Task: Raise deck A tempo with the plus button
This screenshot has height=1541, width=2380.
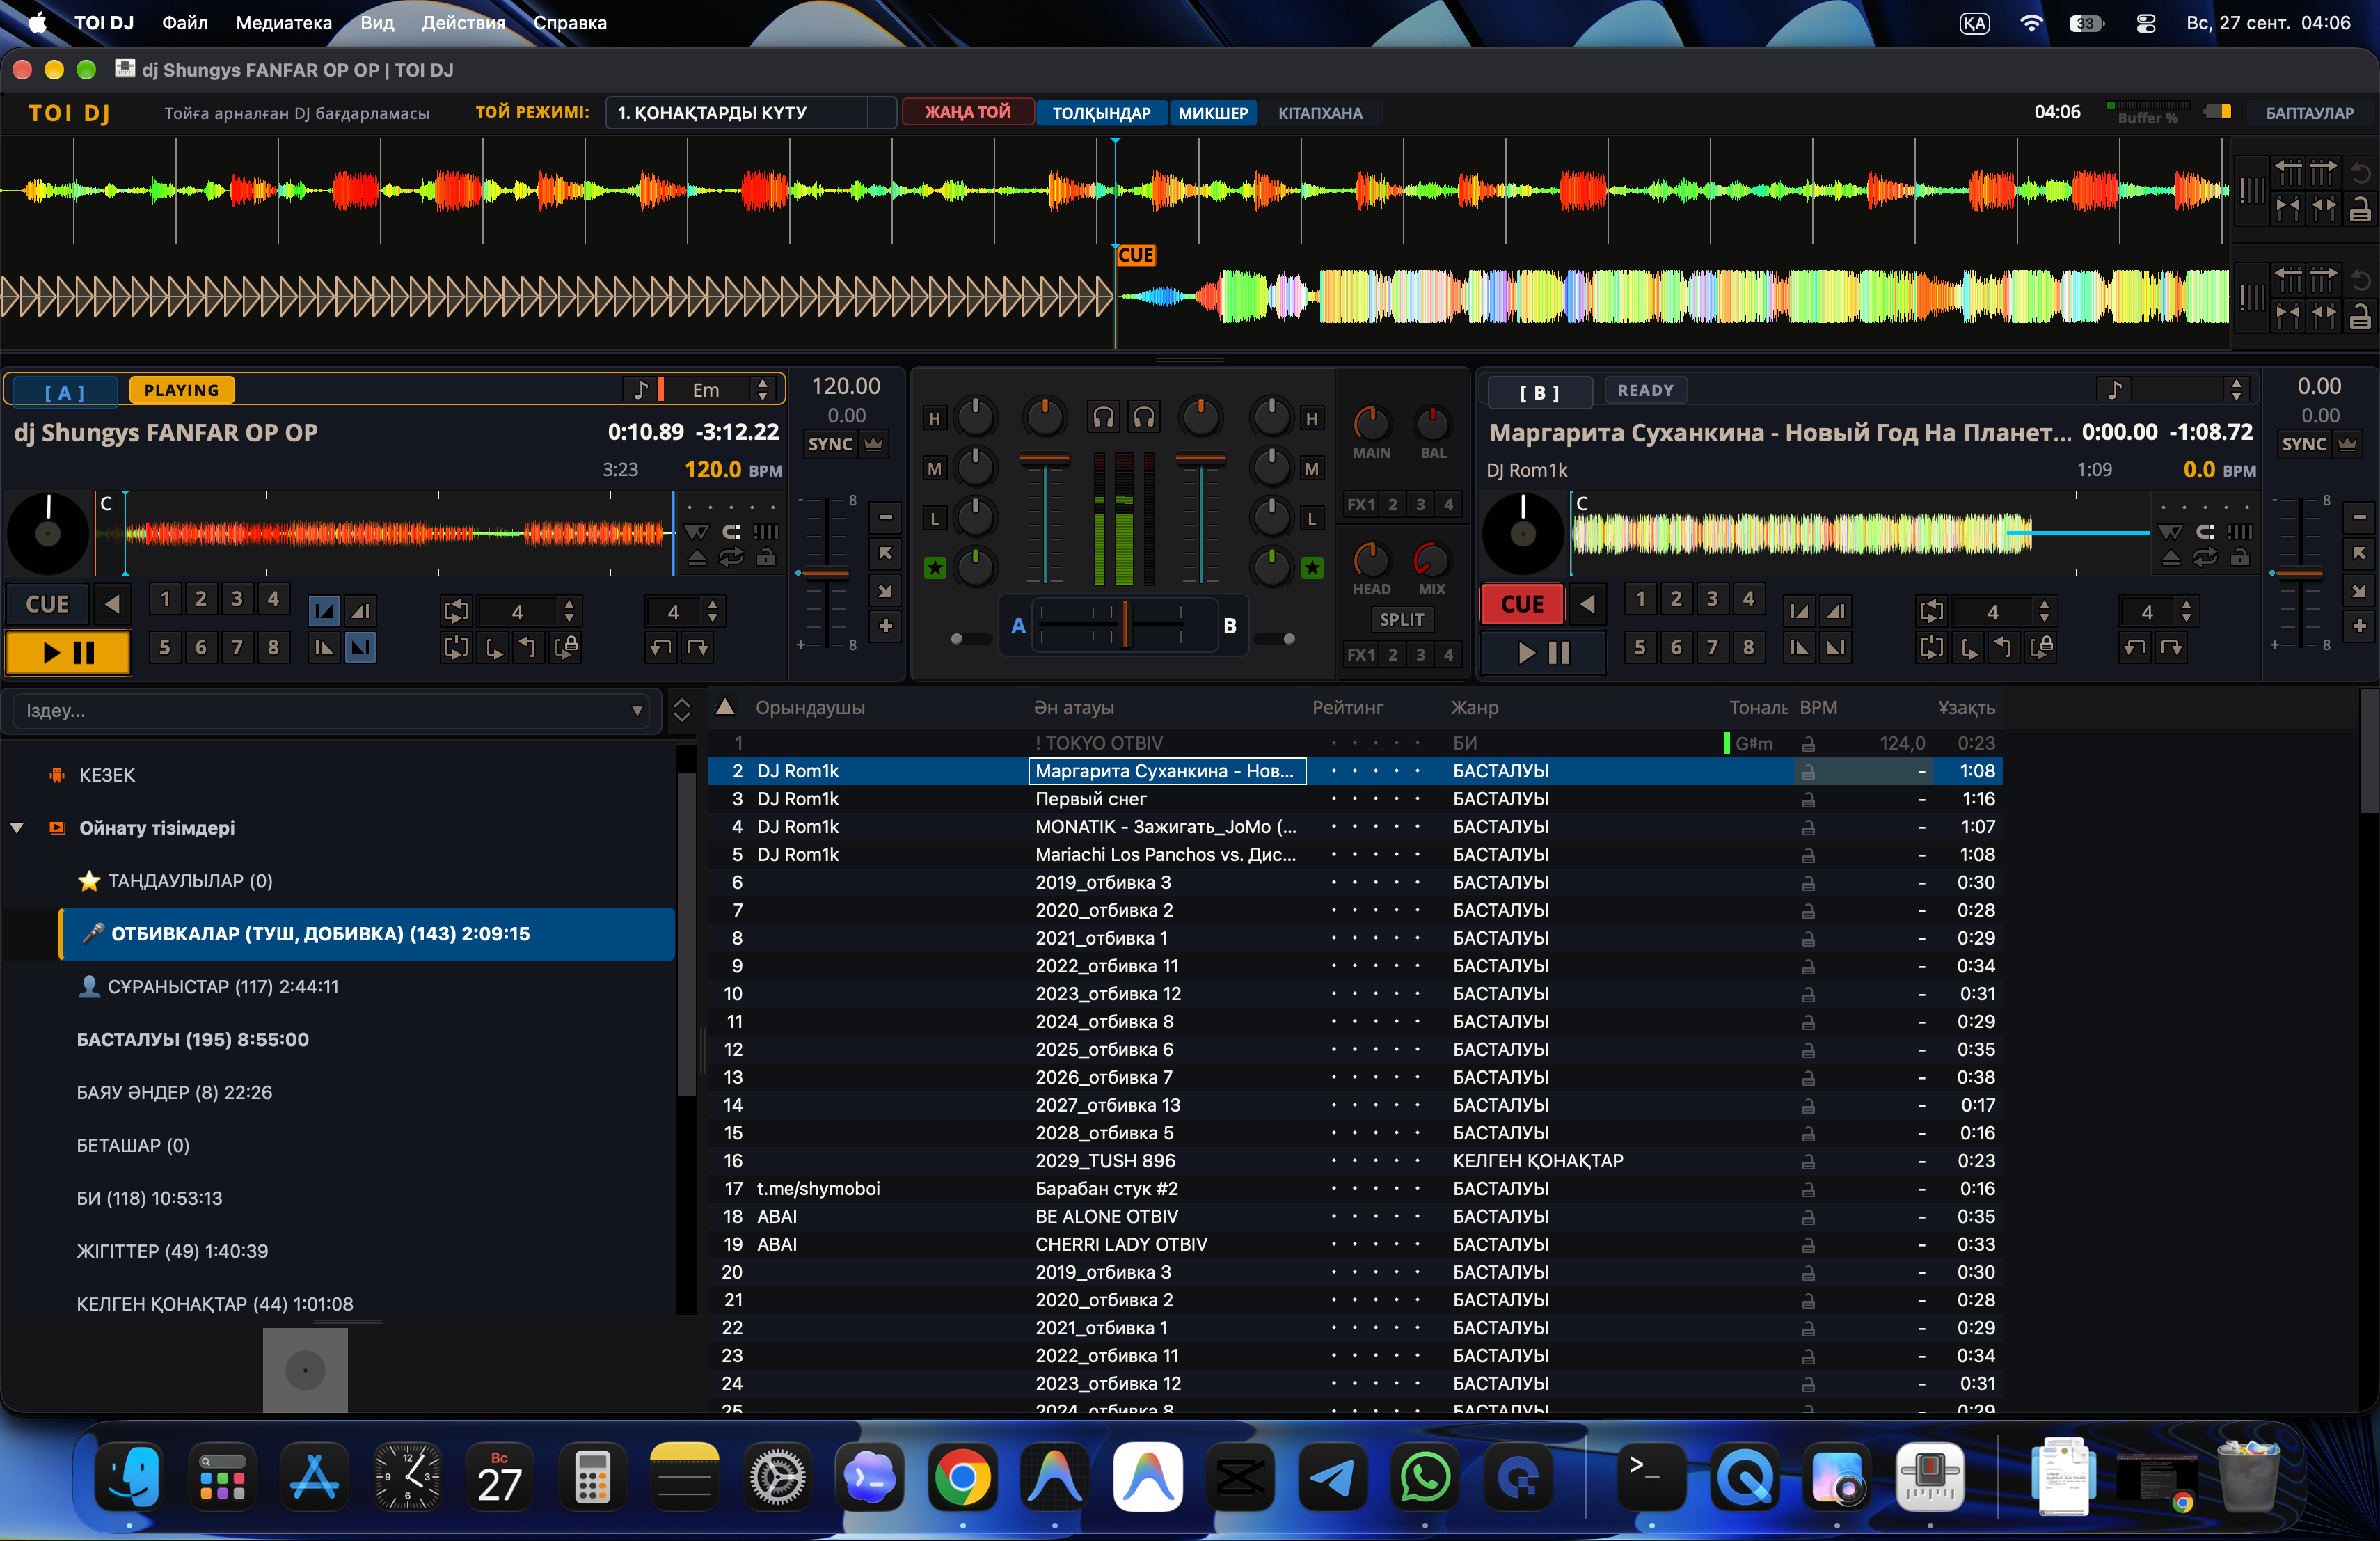Action: pyautogui.click(x=885, y=626)
